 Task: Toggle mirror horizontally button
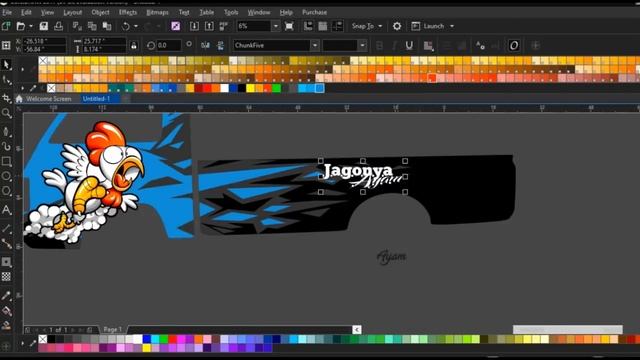coord(205,45)
